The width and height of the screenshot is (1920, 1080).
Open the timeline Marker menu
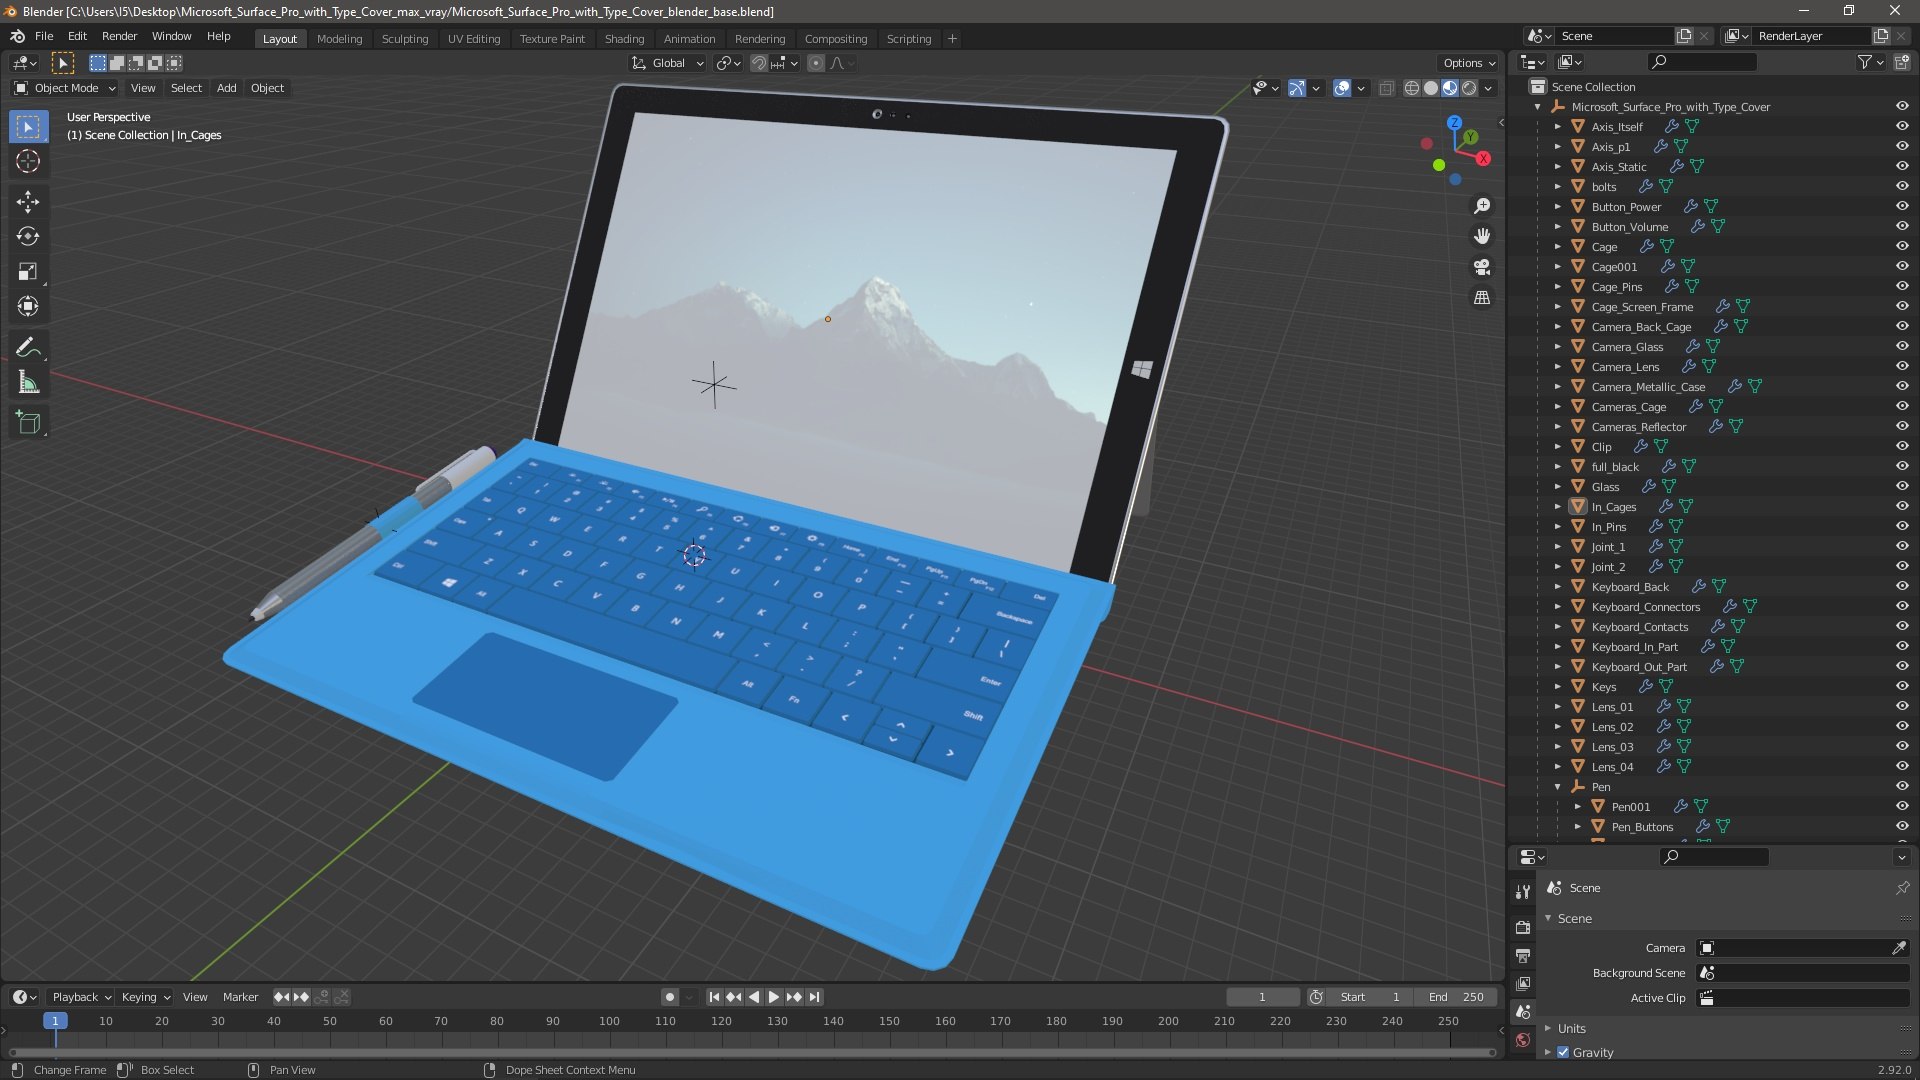click(x=240, y=997)
